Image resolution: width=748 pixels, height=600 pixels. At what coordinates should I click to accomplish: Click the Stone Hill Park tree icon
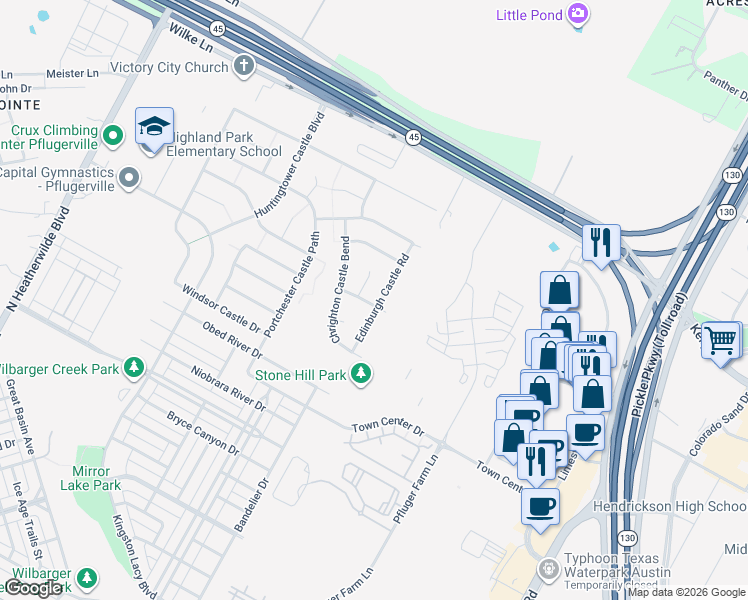361,373
